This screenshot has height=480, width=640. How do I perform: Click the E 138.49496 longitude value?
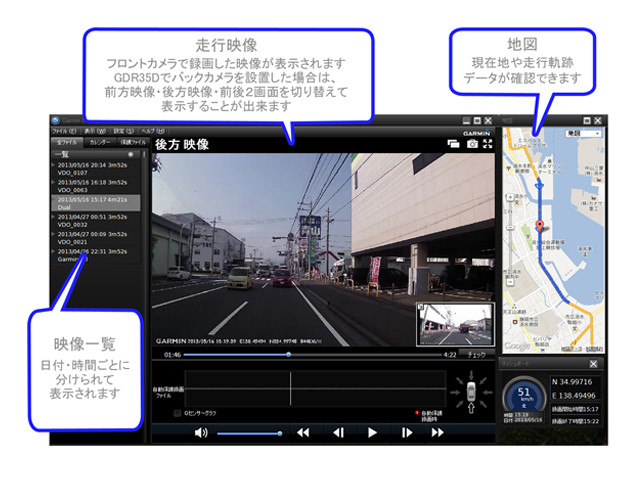pos(575,396)
